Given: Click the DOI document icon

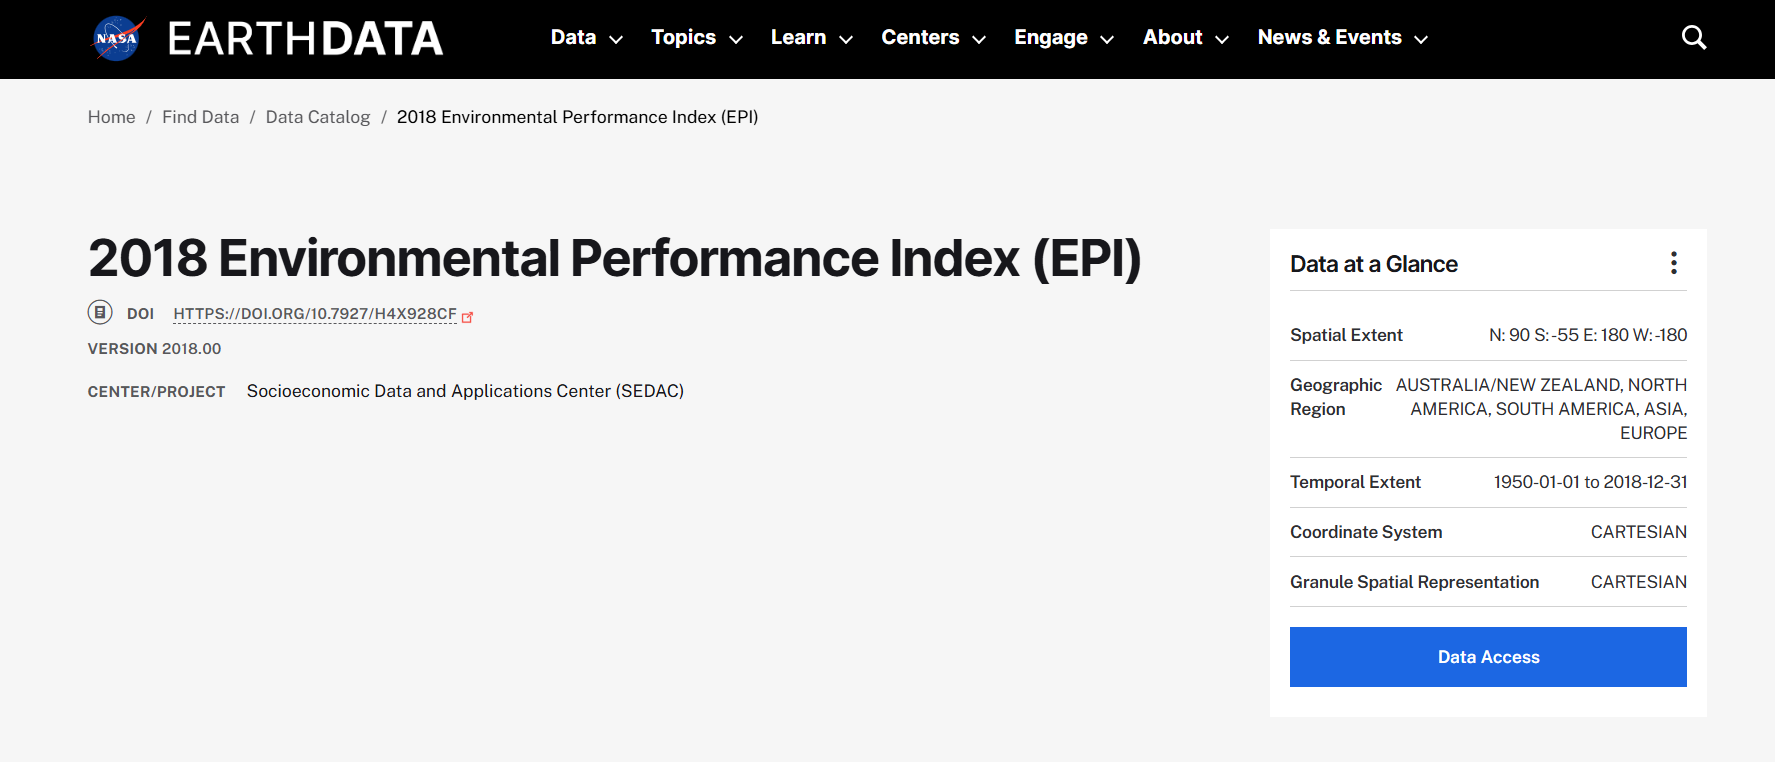Looking at the screenshot, I should [100, 313].
